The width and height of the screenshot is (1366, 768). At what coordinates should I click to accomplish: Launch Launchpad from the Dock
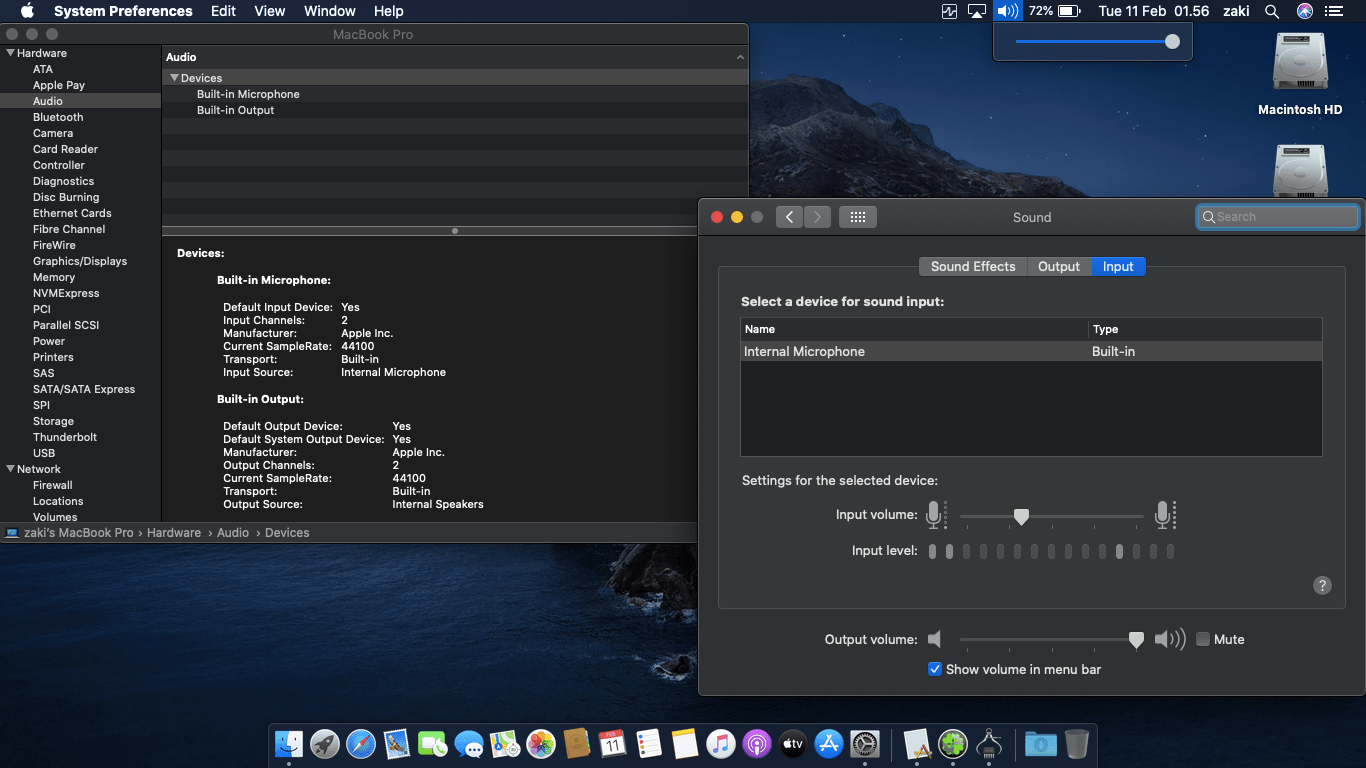point(324,744)
